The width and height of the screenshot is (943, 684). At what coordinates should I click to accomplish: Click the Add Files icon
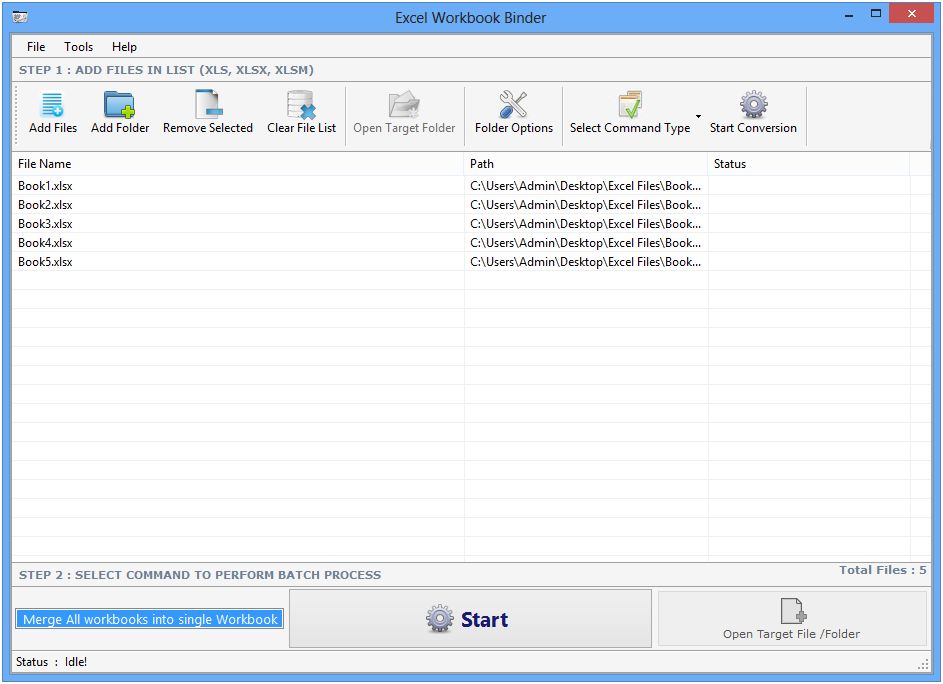click(x=52, y=105)
